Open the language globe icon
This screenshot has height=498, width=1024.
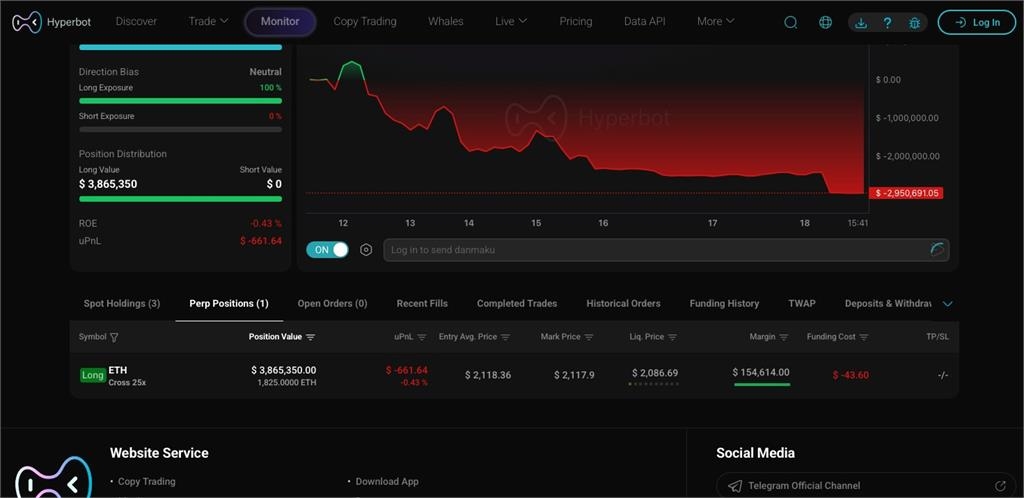click(825, 22)
